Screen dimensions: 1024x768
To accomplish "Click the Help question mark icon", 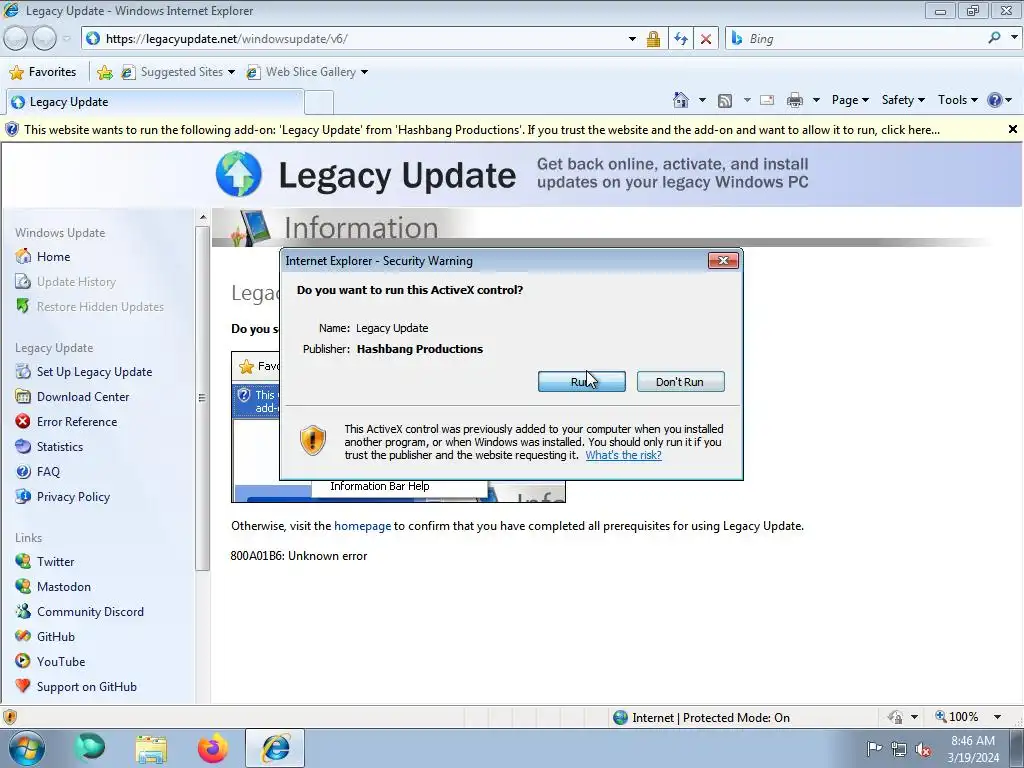I will click(995, 100).
